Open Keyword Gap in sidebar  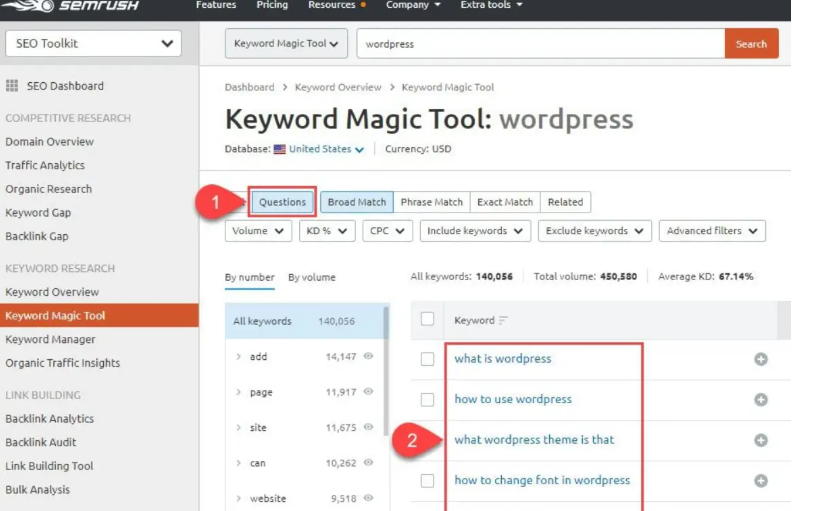point(38,212)
